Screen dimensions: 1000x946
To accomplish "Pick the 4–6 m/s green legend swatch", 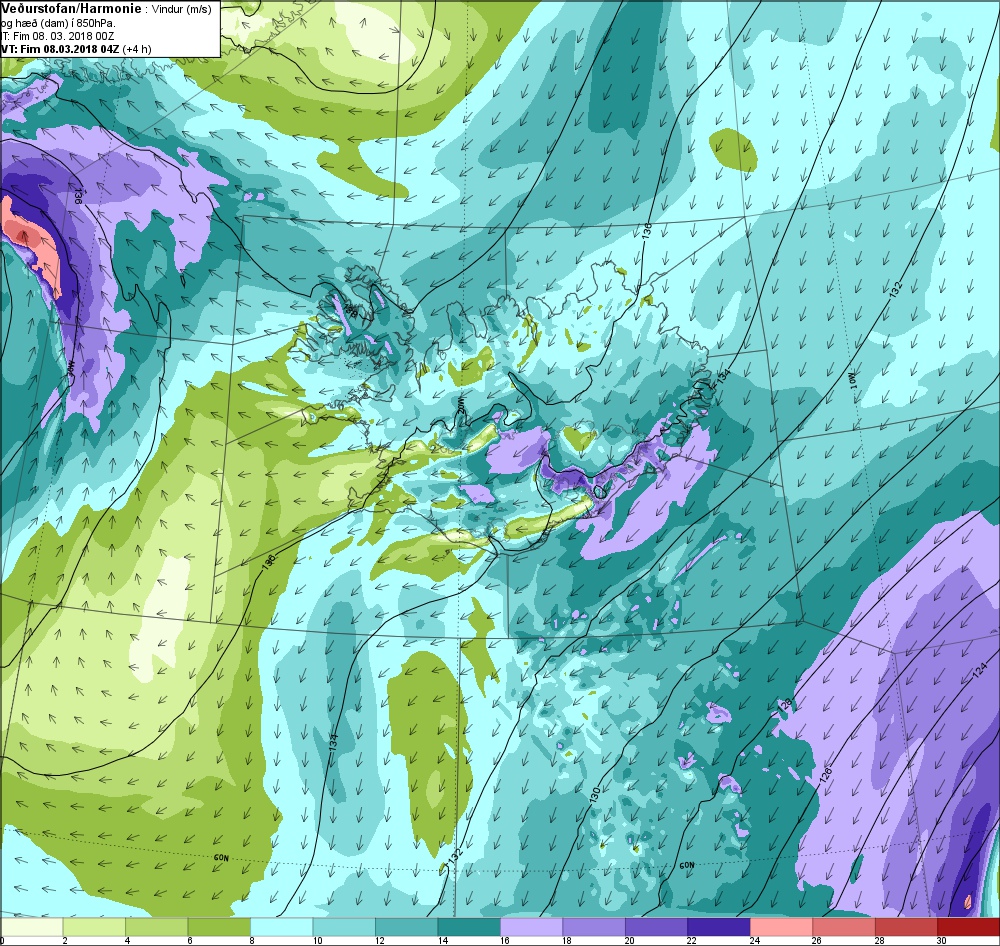I will tap(157, 926).
